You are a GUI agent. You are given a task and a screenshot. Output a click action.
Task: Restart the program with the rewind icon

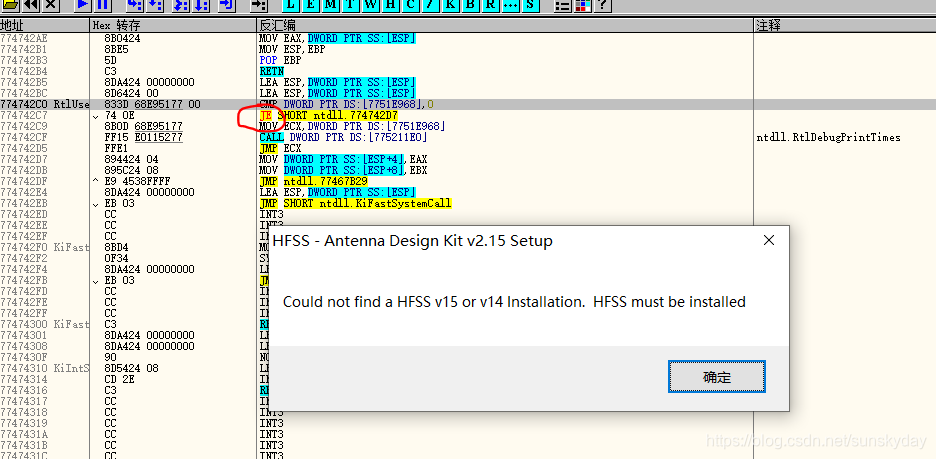(x=30, y=5)
